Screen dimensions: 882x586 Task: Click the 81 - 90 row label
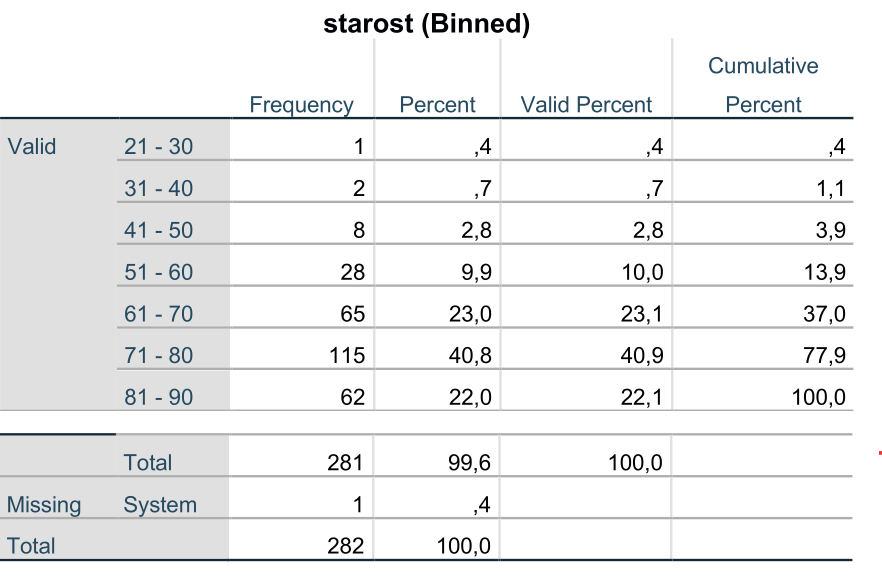click(159, 397)
